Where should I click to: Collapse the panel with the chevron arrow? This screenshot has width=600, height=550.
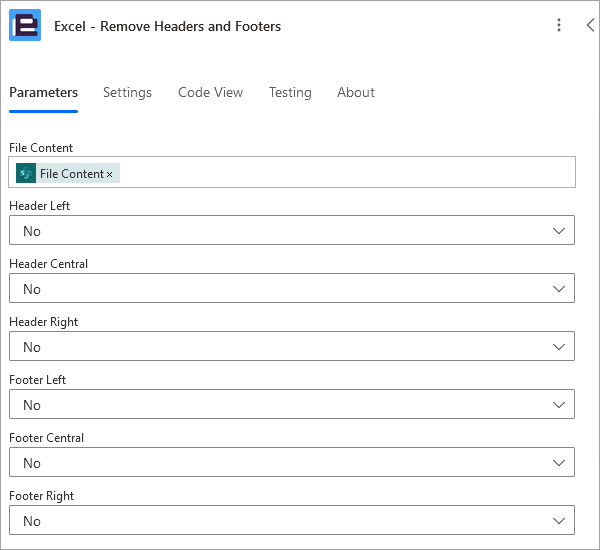(590, 26)
